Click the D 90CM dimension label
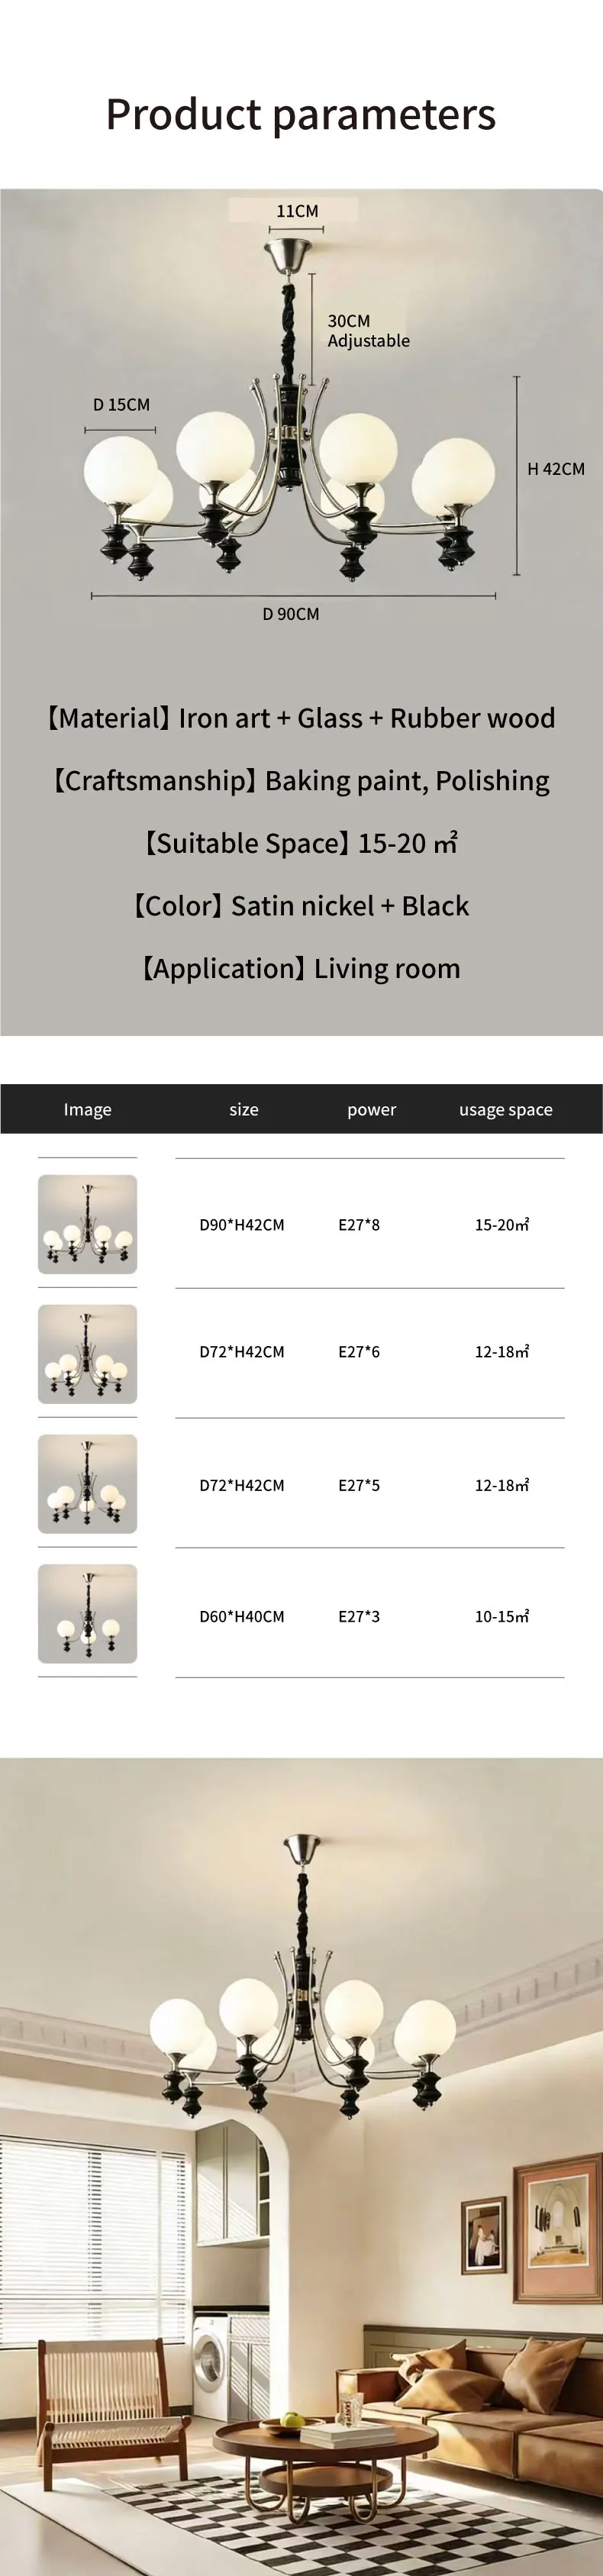 291,614
